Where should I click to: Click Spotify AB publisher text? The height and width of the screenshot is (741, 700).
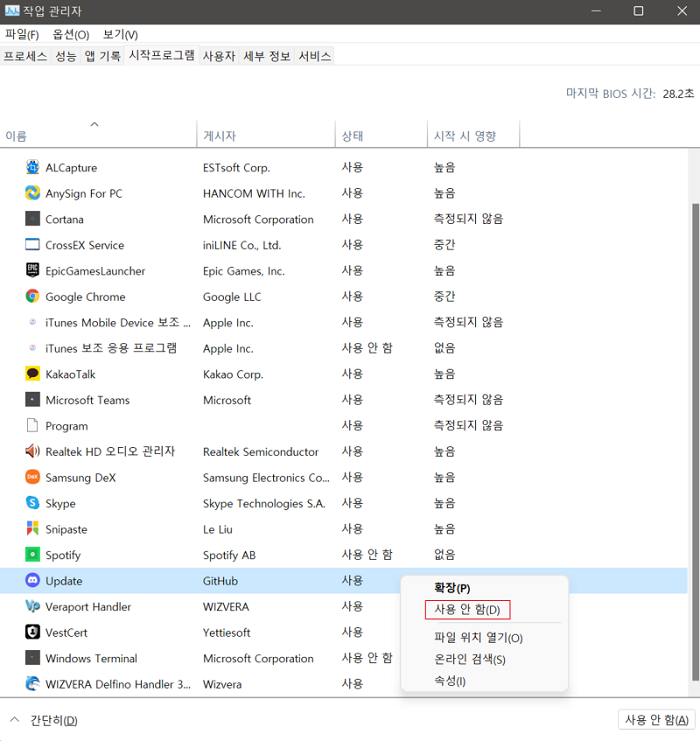(229, 555)
